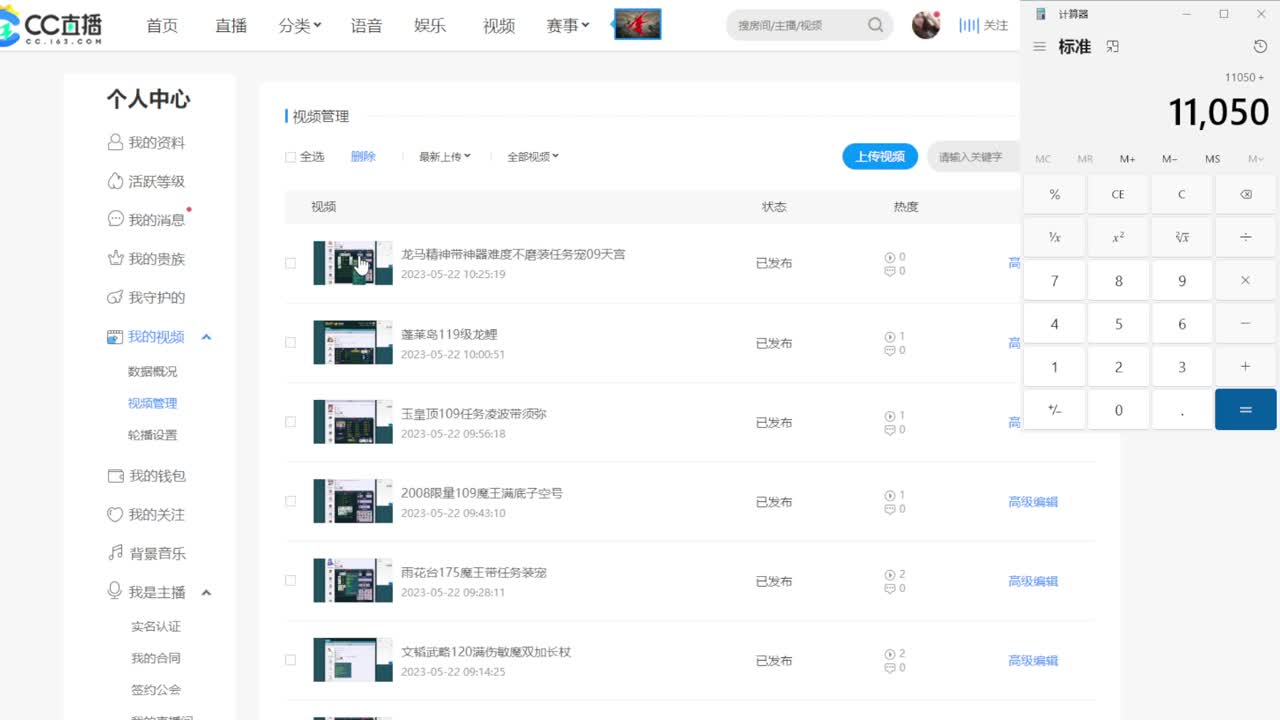Expand the 全部视频 filter dropdown

tap(532, 157)
